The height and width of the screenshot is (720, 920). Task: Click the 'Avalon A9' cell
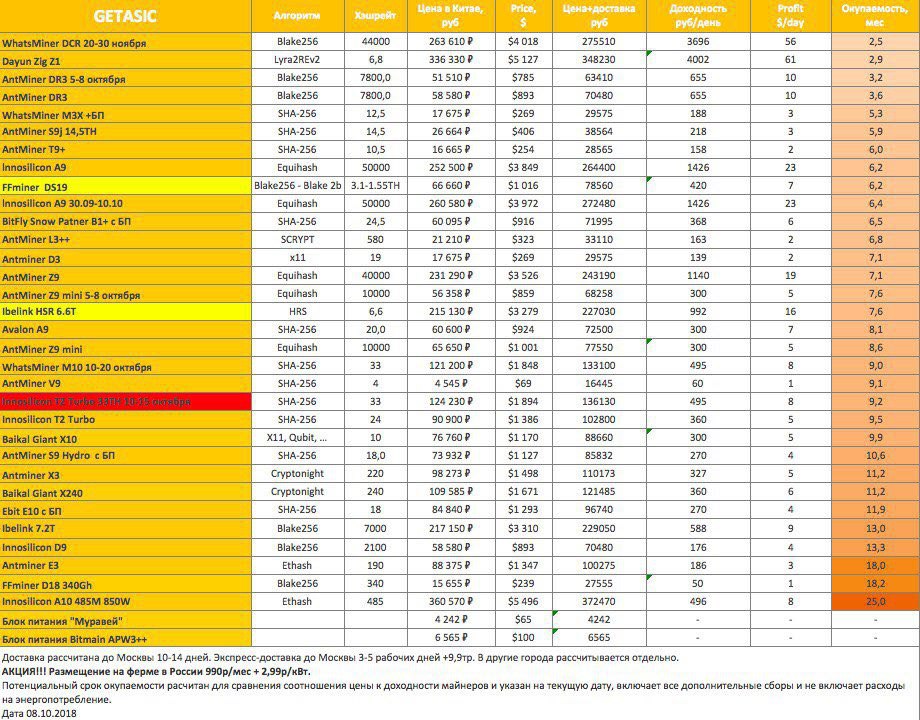coord(126,330)
